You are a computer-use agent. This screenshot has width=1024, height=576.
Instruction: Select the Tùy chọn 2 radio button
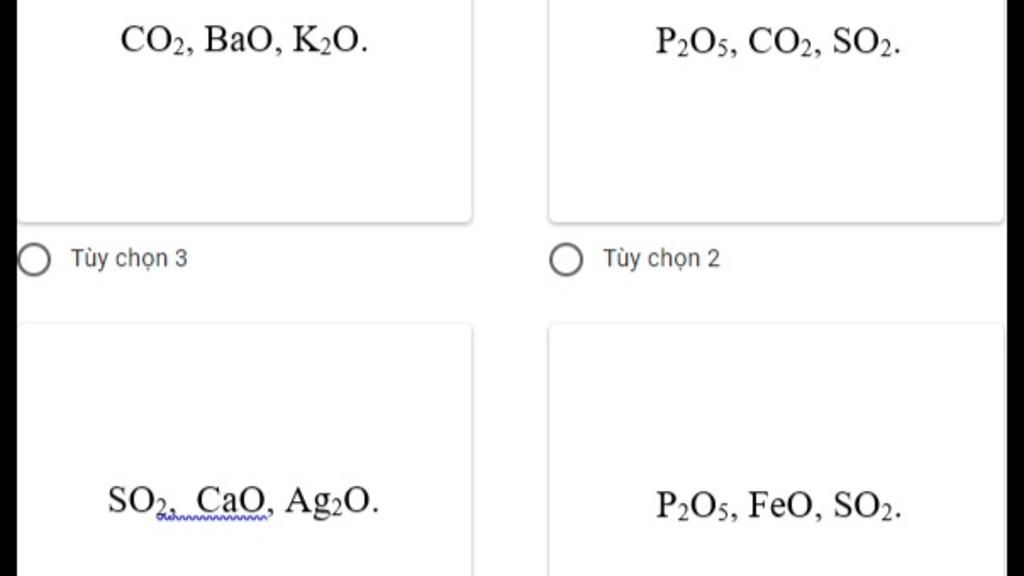566,260
